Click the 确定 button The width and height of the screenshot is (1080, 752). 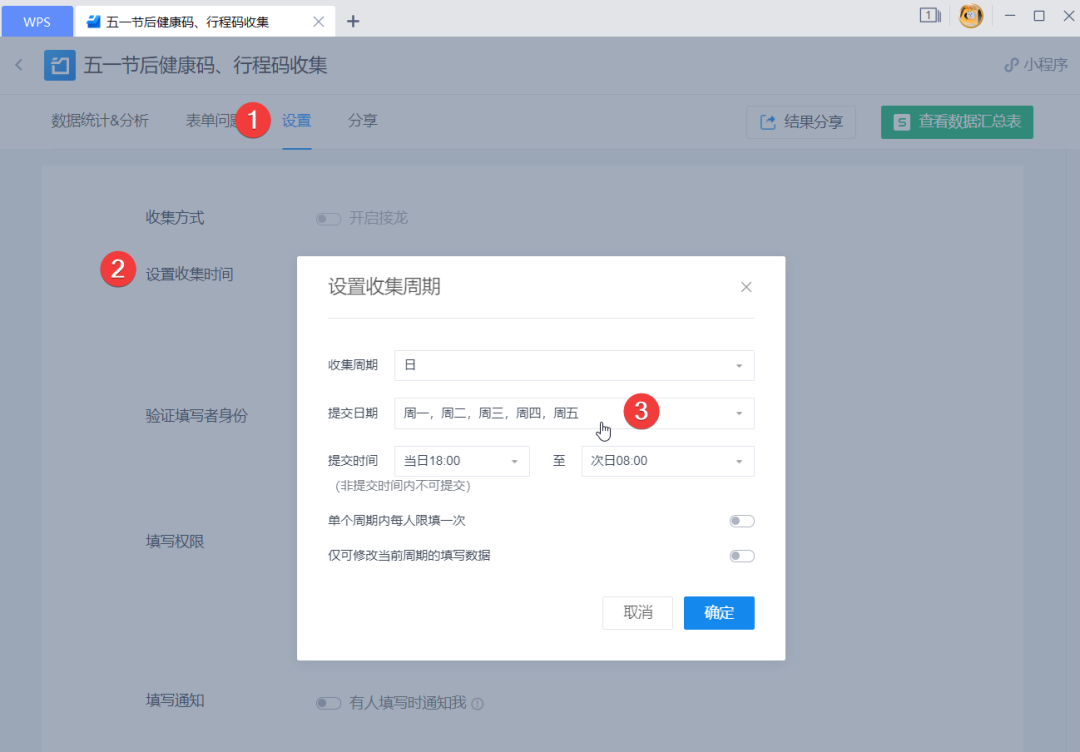click(x=719, y=613)
